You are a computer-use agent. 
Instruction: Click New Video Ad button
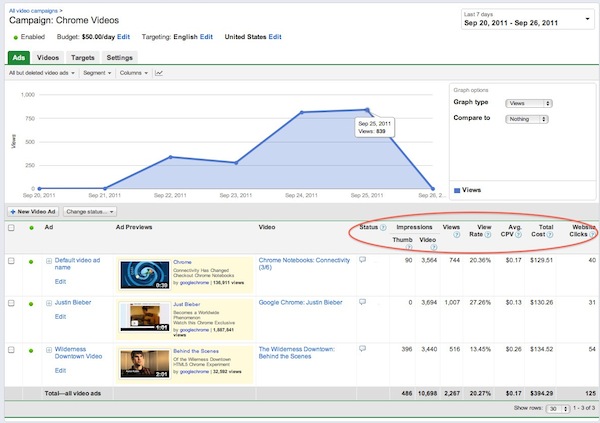[x=33, y=211]
